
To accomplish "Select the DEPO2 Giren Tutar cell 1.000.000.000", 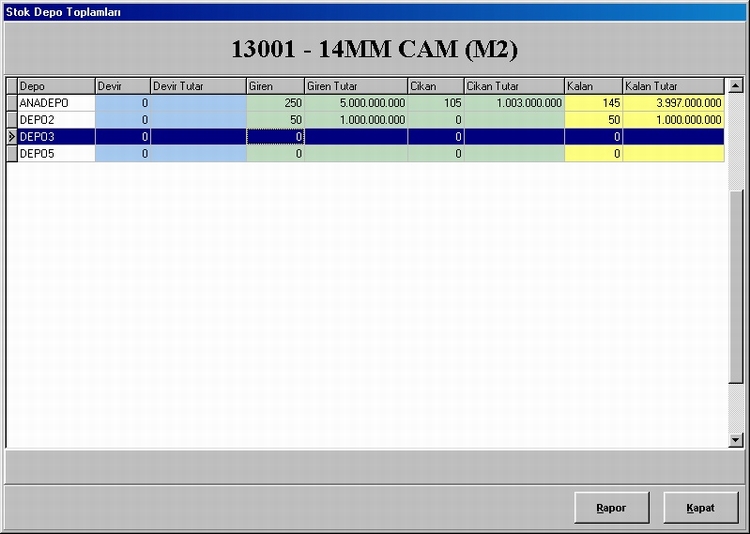I will (x=355, y=120).
